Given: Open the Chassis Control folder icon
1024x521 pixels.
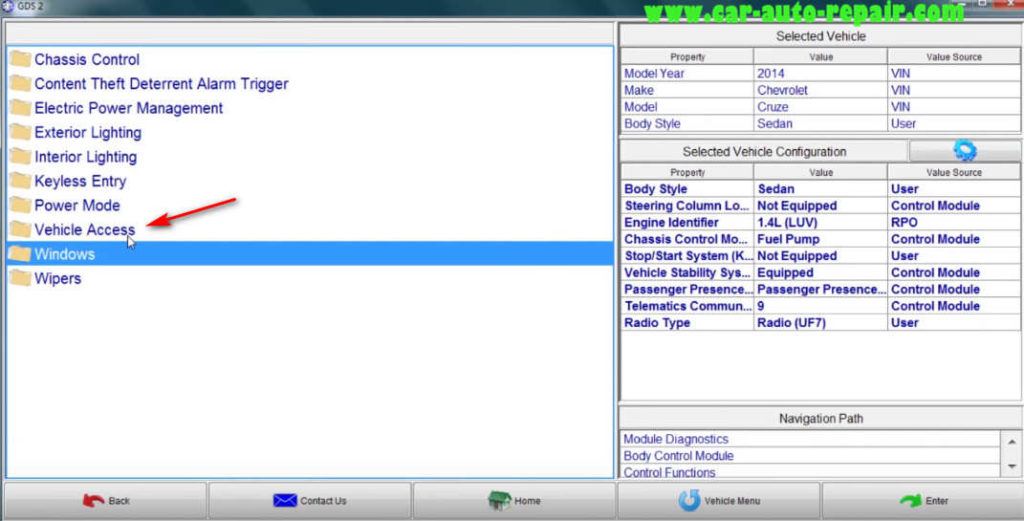Looking at the screenshot, I should tap(21, 59).
